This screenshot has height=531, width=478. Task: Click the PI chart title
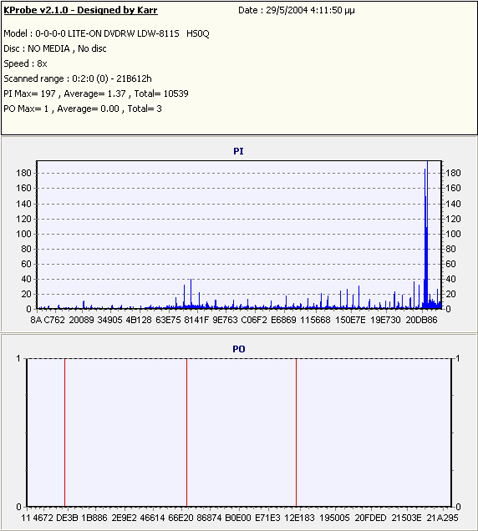238,151
